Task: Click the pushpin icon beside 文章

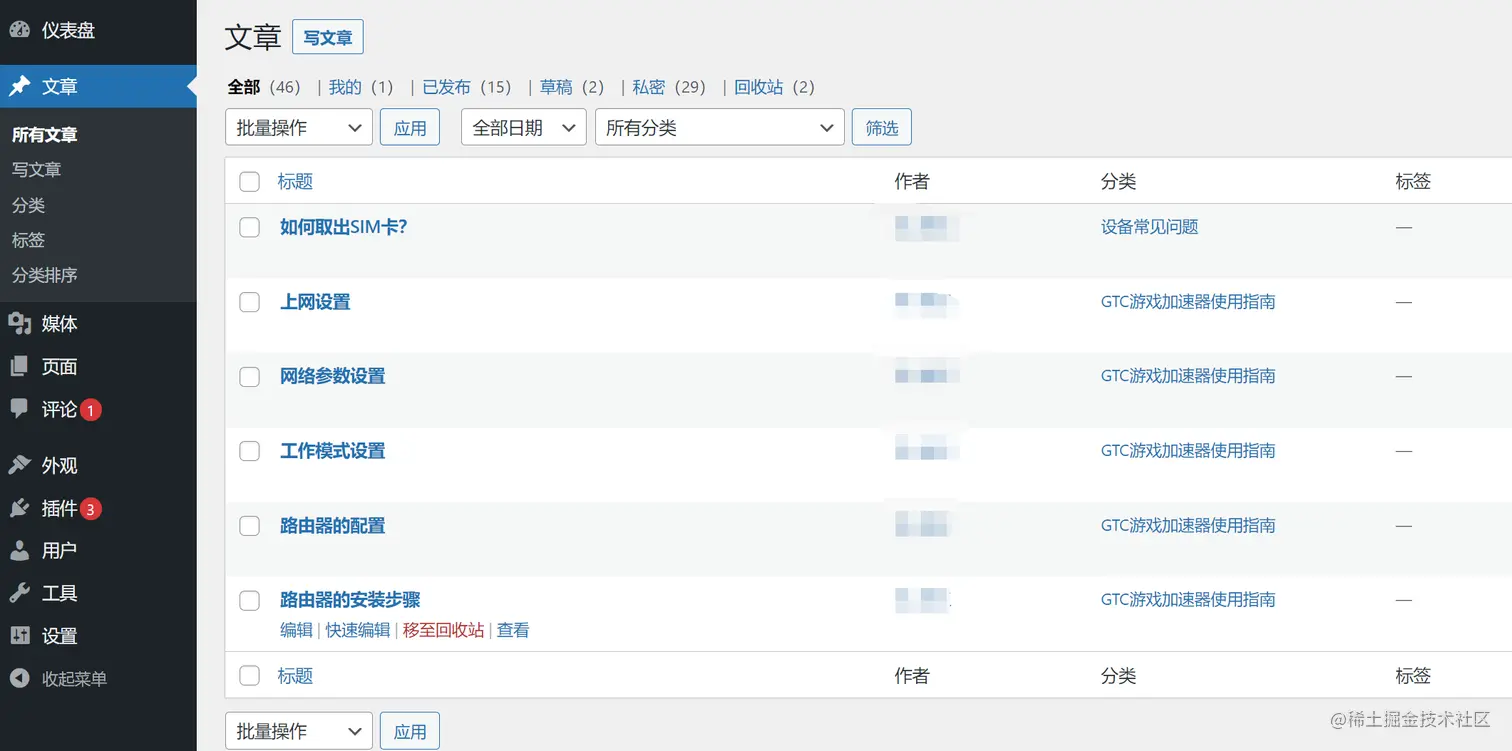Action: click(x=20, y=86)
